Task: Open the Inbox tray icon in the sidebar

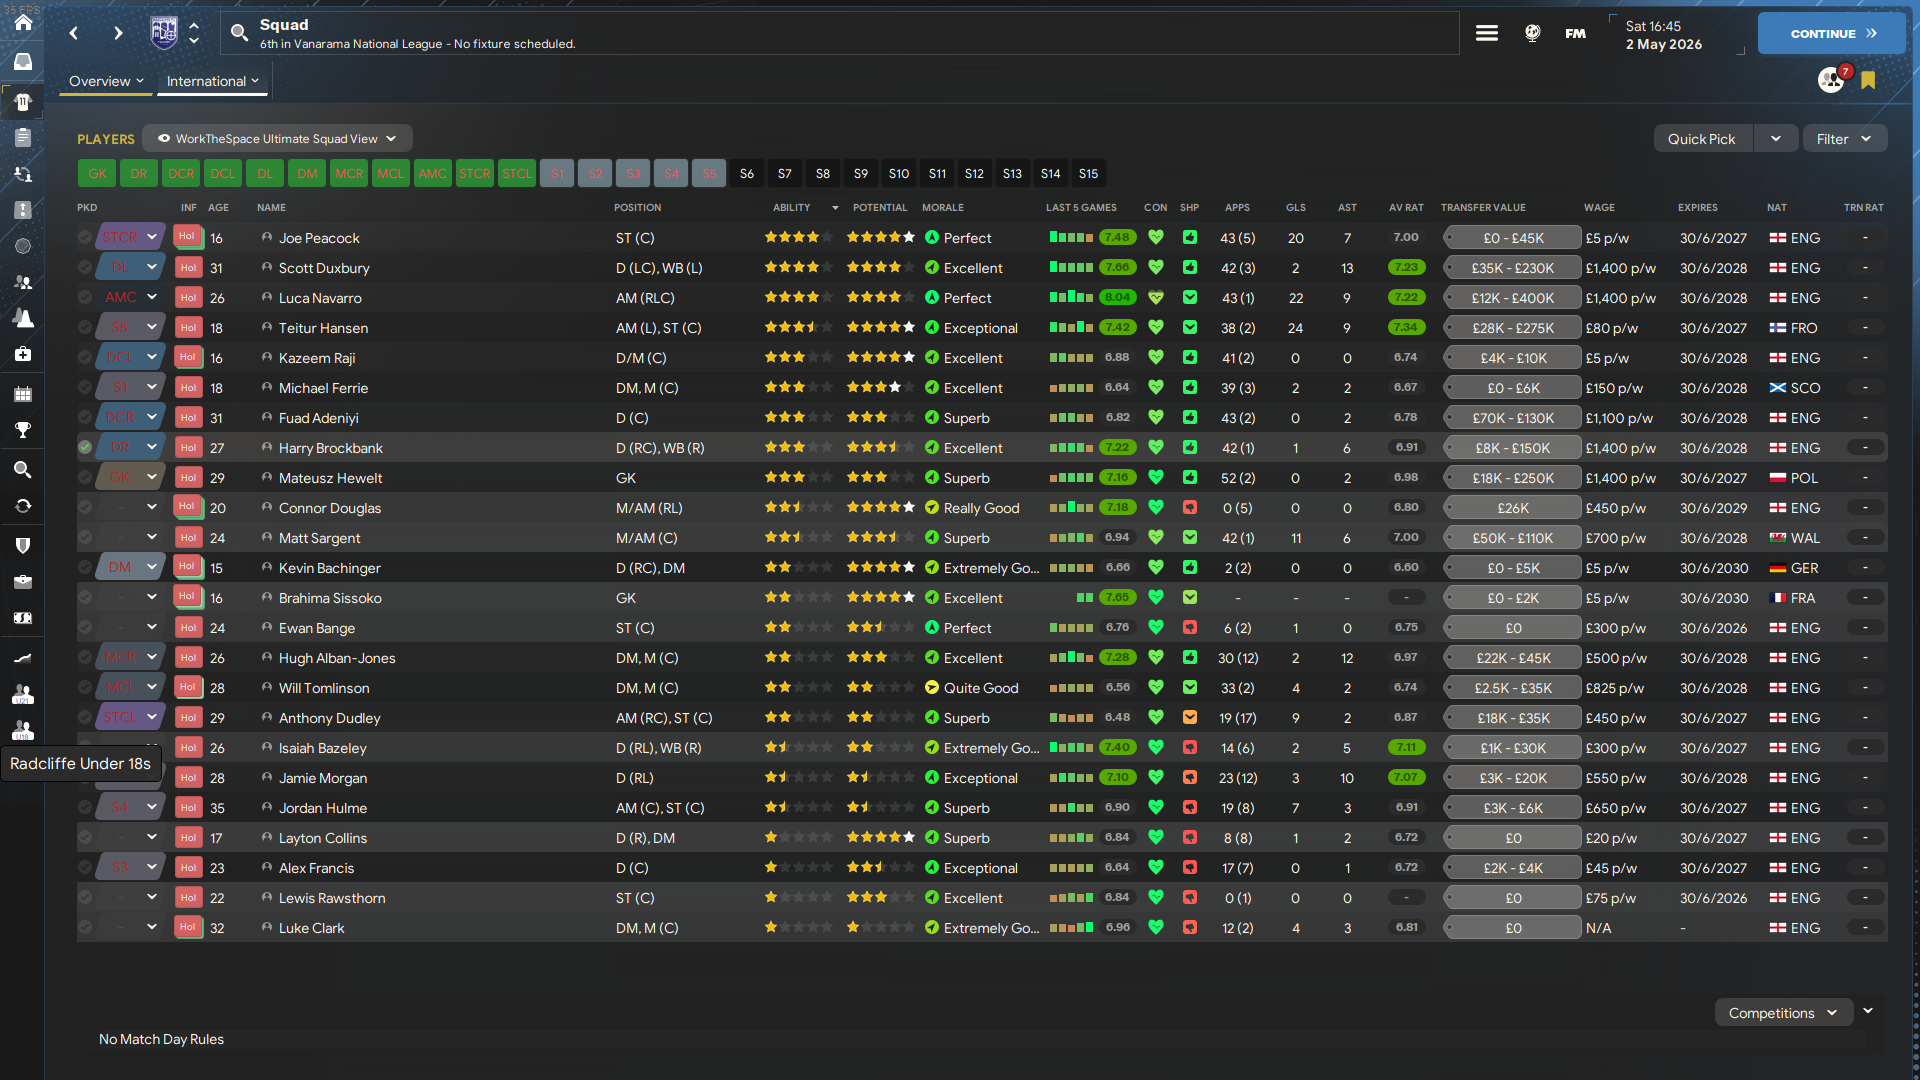Action: tap(22, 62)
